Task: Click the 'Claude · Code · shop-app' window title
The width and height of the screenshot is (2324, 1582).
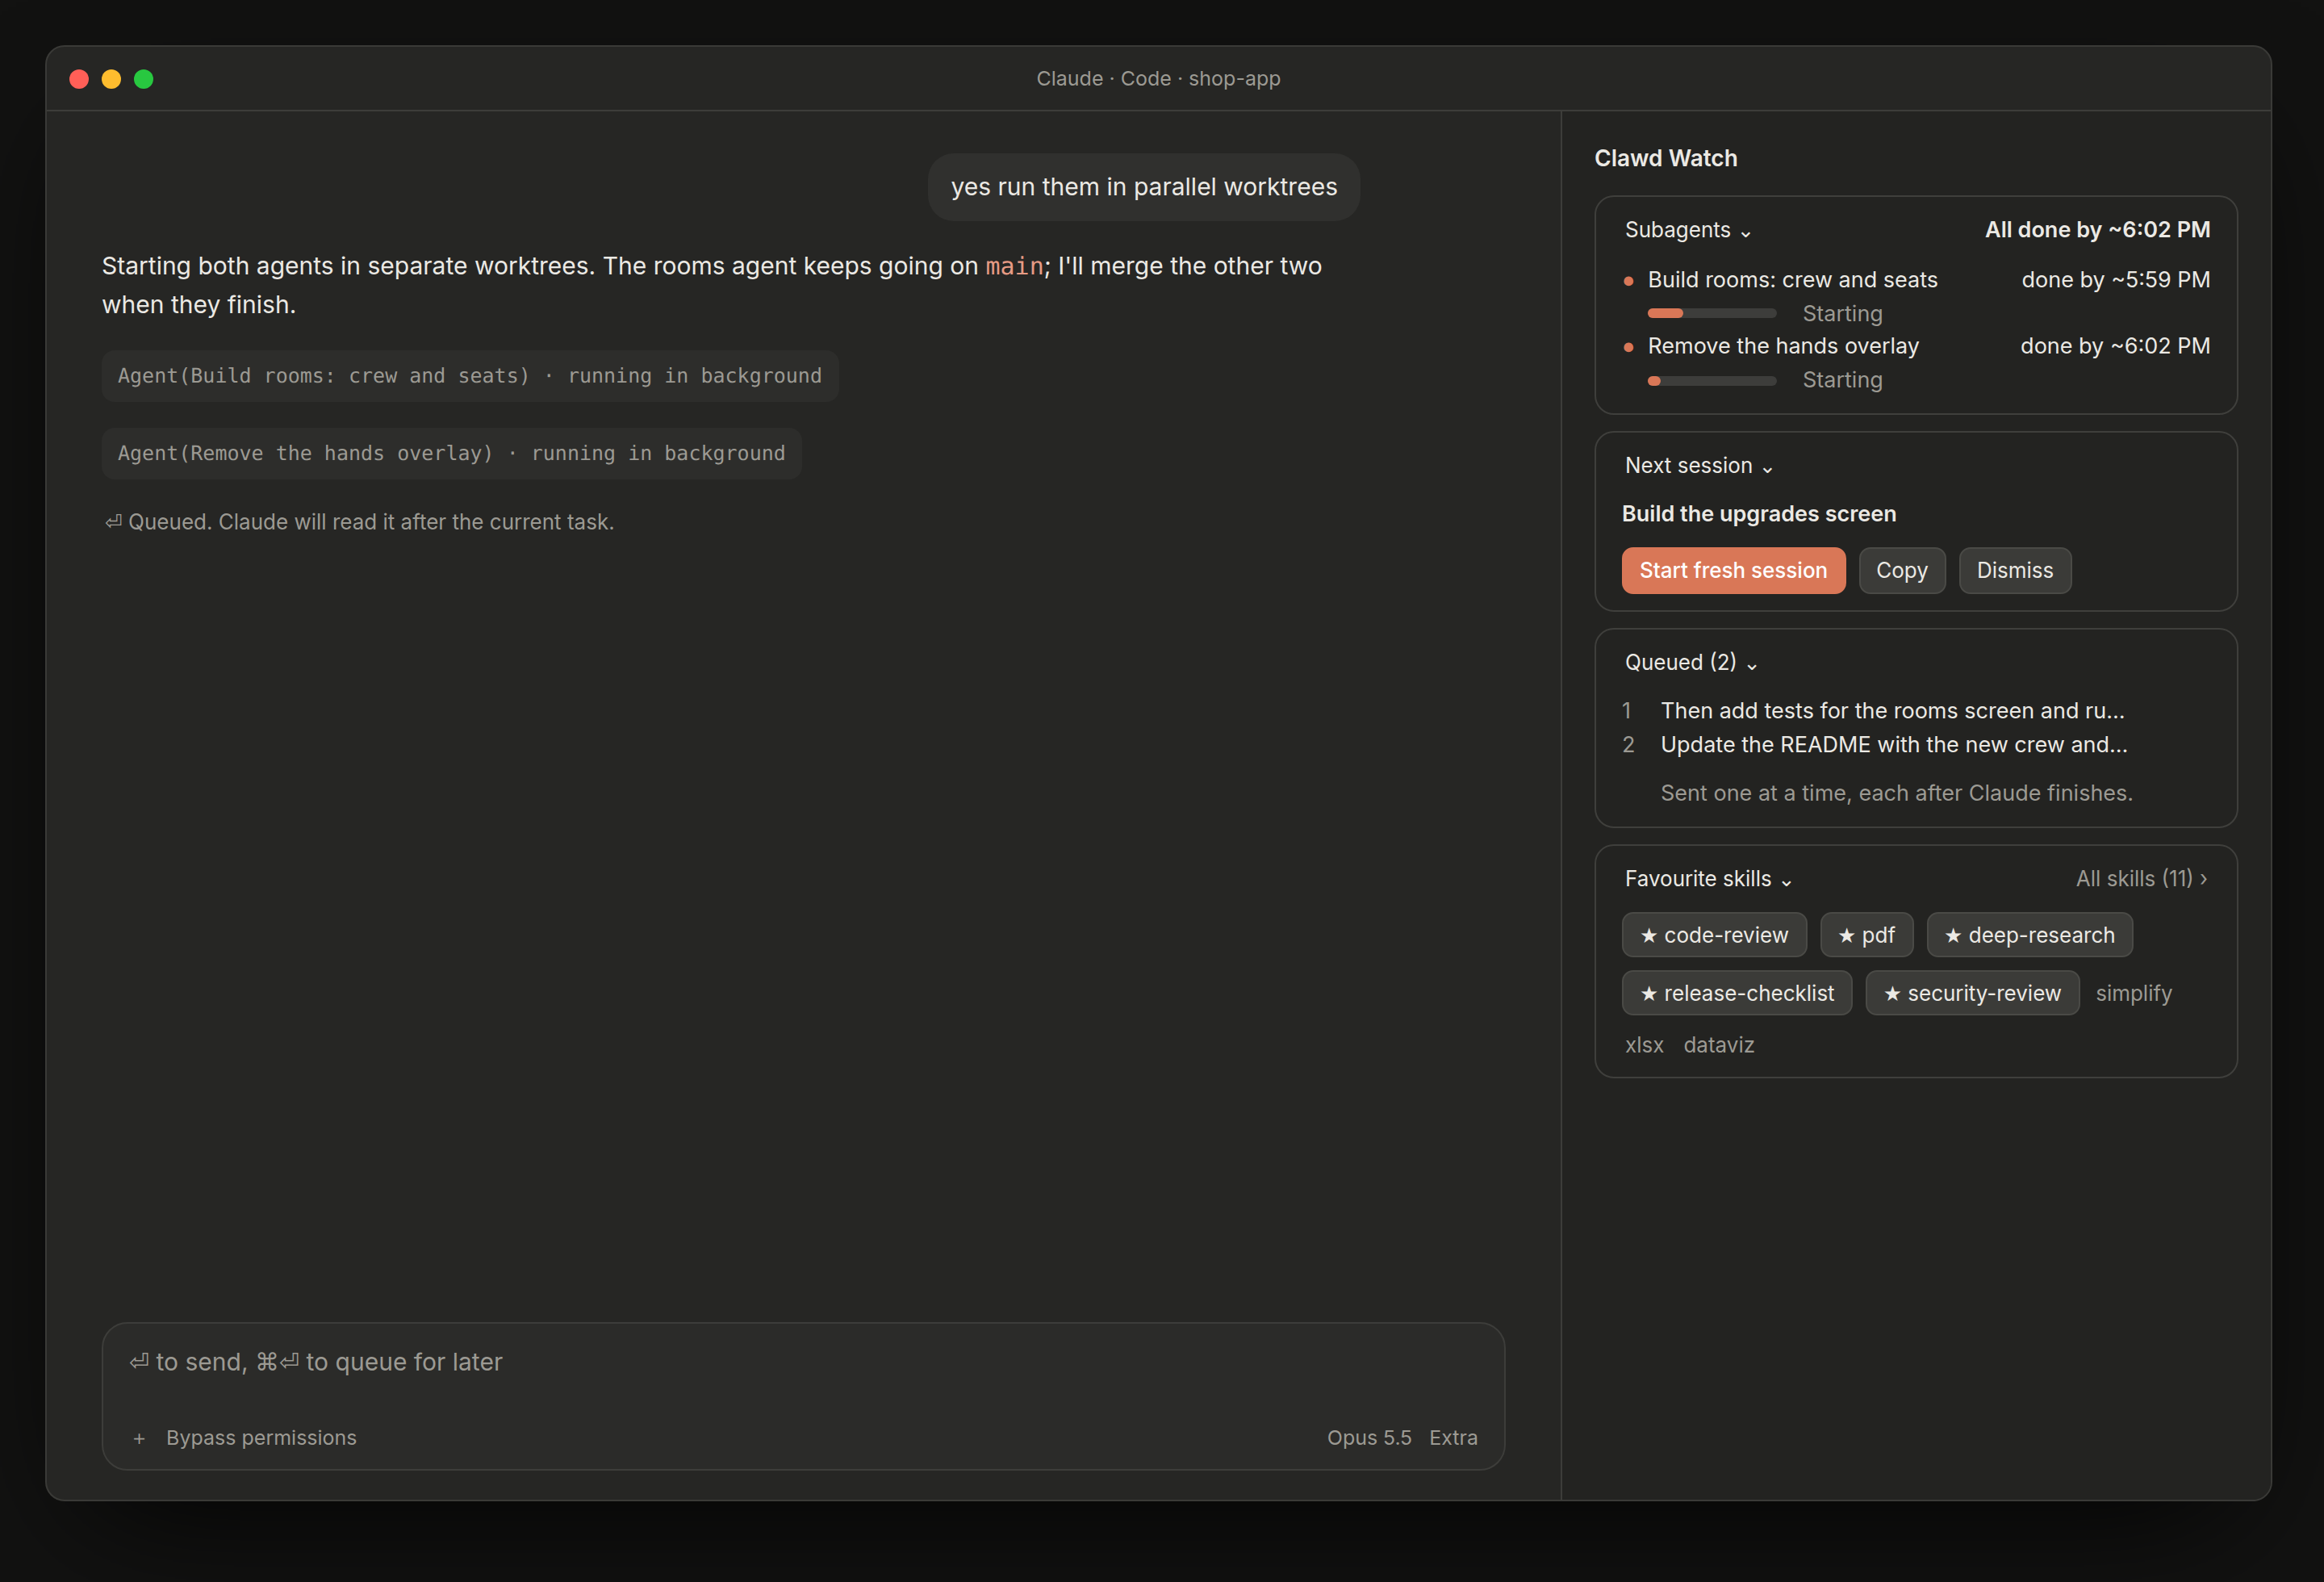Action: 1158,79
